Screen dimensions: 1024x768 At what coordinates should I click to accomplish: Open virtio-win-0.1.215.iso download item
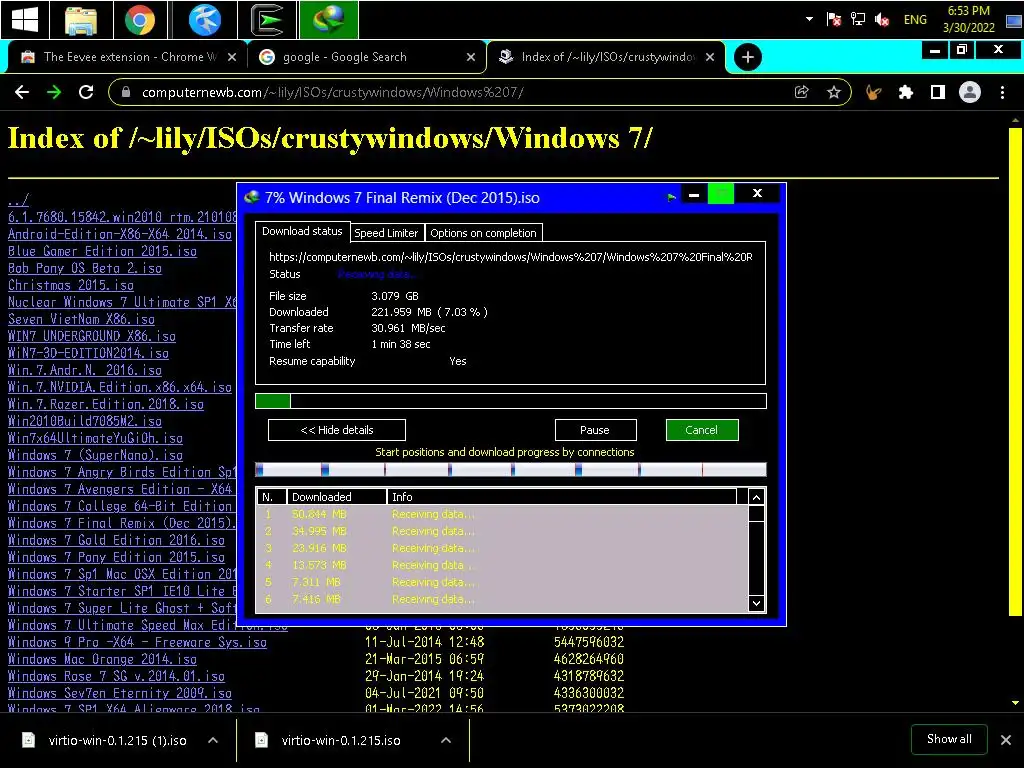coord(328,740)
